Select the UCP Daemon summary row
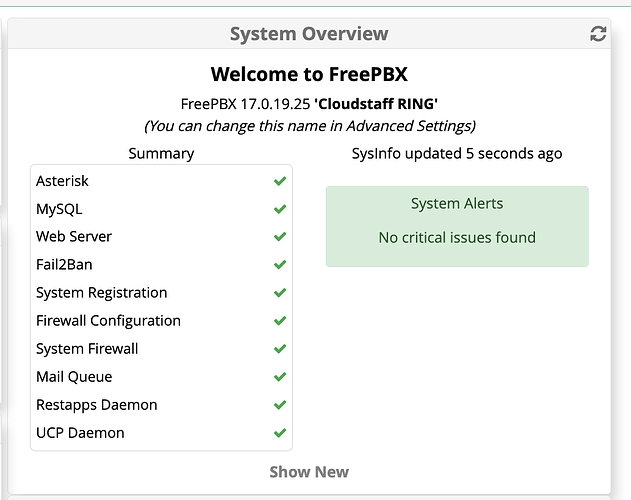 161,433
